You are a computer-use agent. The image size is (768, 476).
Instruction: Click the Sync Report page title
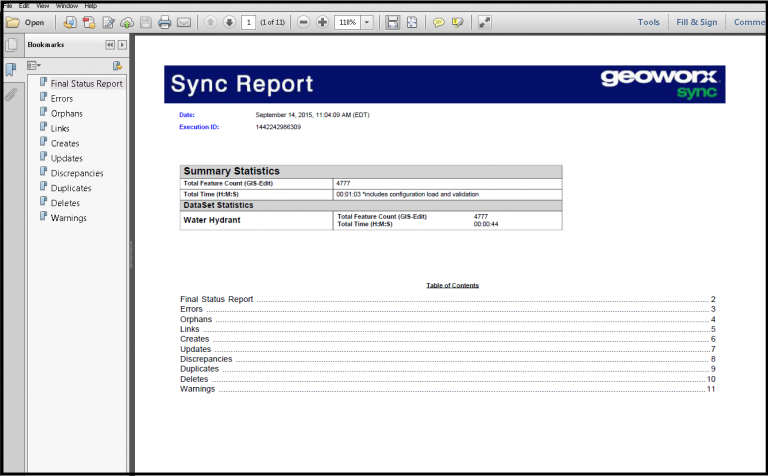tap(241, 84)
